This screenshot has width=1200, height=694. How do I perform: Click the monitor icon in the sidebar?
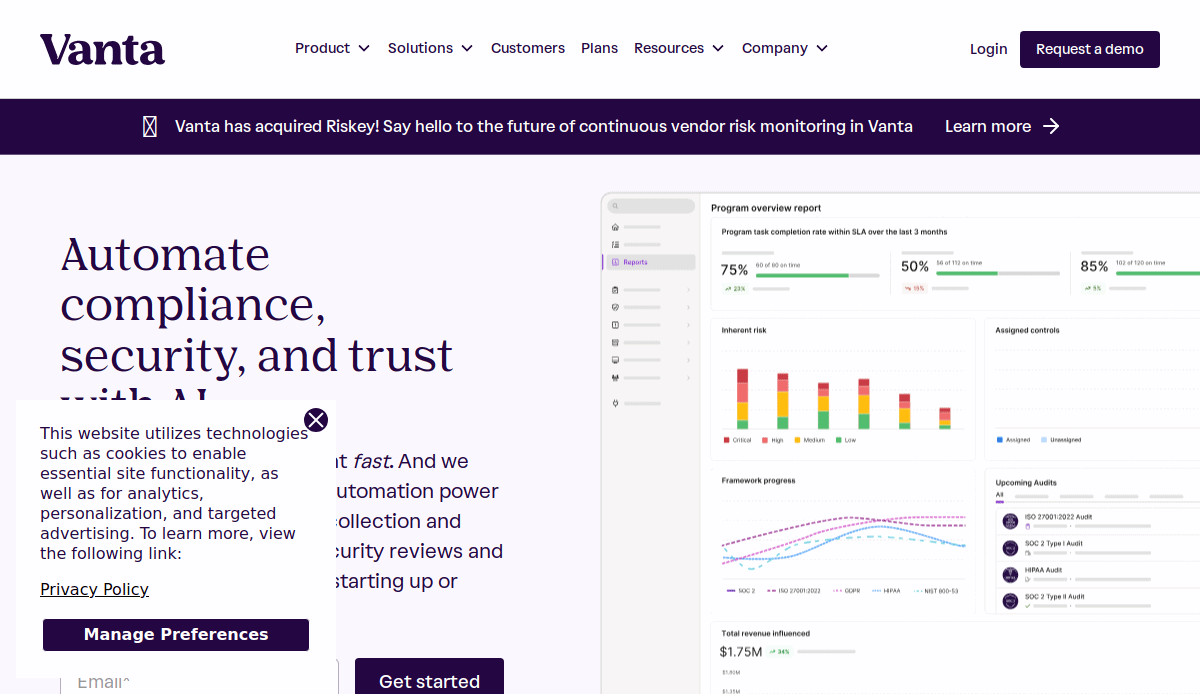click(614, 359)
